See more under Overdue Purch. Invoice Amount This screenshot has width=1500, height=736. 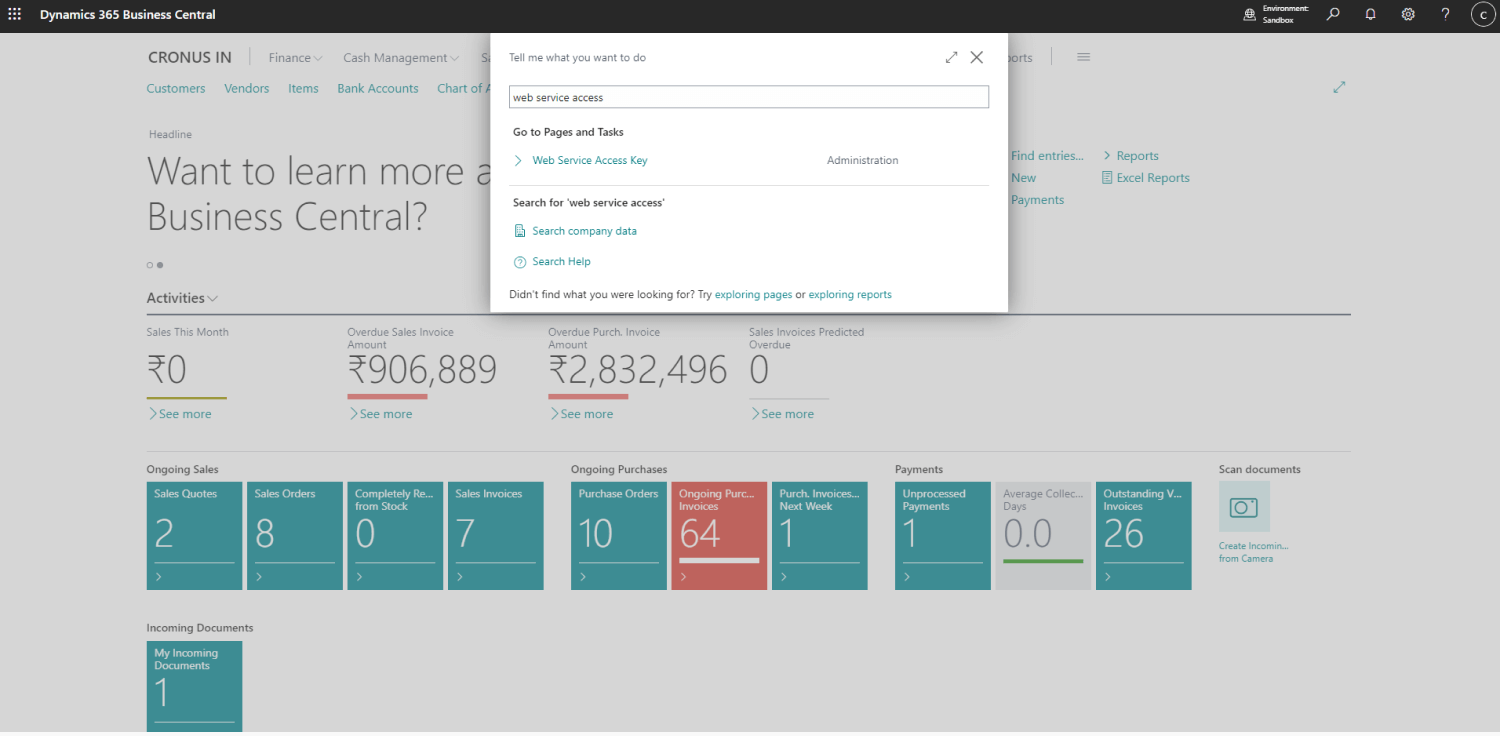point(581,414)
